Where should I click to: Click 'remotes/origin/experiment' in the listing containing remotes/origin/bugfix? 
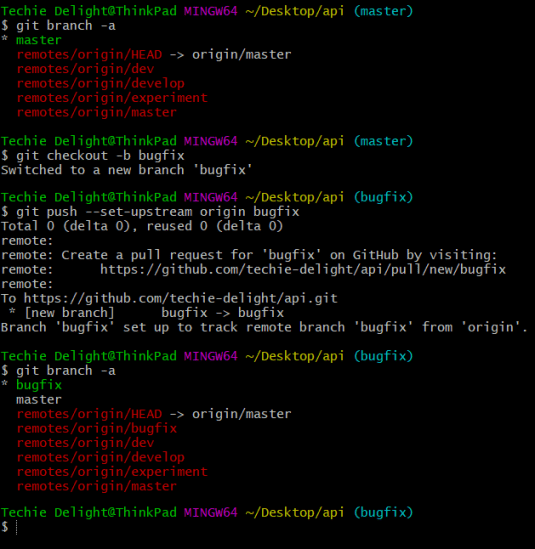click(112, 472)
